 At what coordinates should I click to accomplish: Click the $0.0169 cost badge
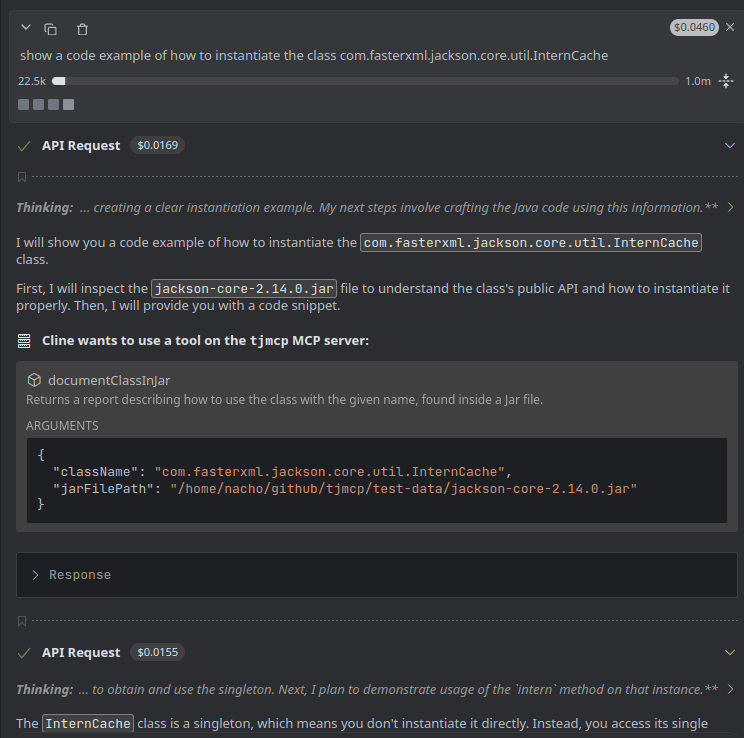(x=158, y=145)
